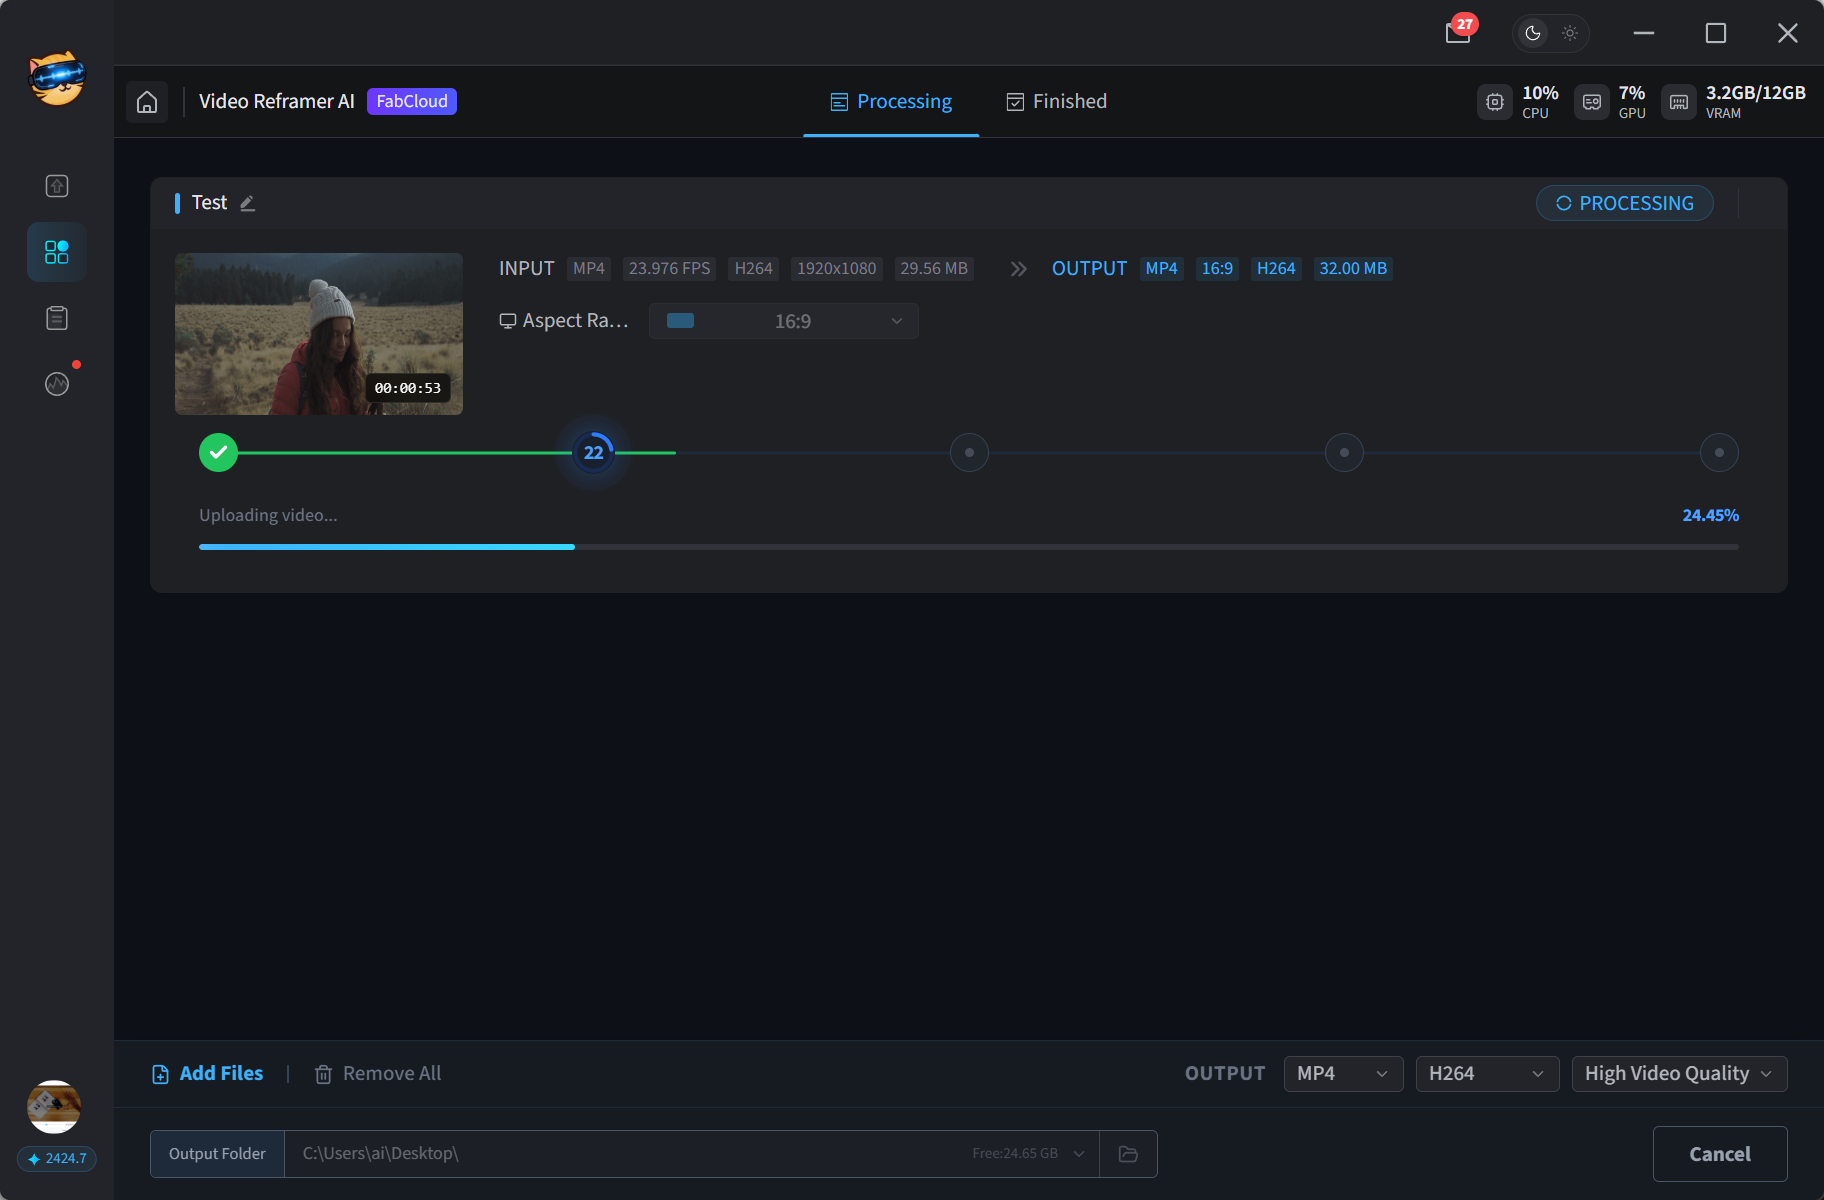Viewport: 1824px width, 1200px height.
Task: Switch to dark mode moon icon
Action: point(1532,33)
